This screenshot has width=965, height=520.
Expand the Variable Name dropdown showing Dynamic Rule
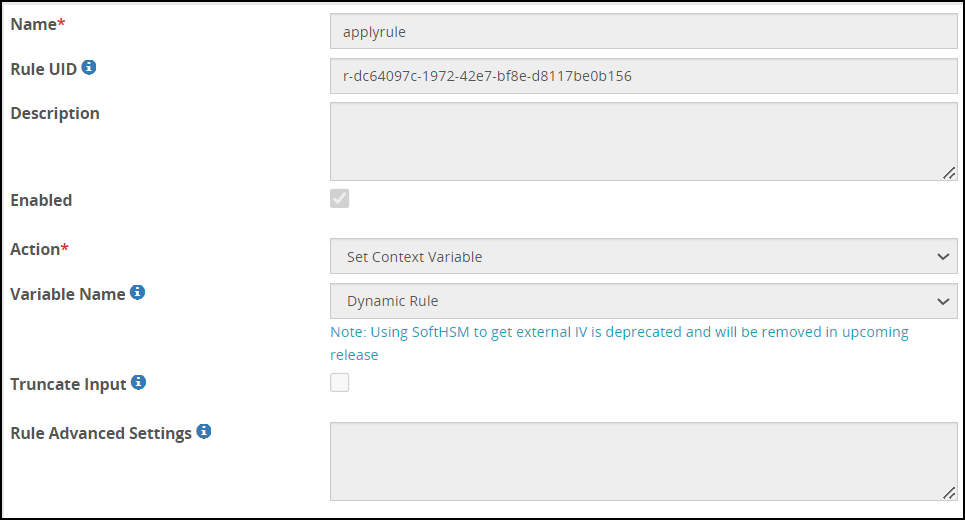643,301
